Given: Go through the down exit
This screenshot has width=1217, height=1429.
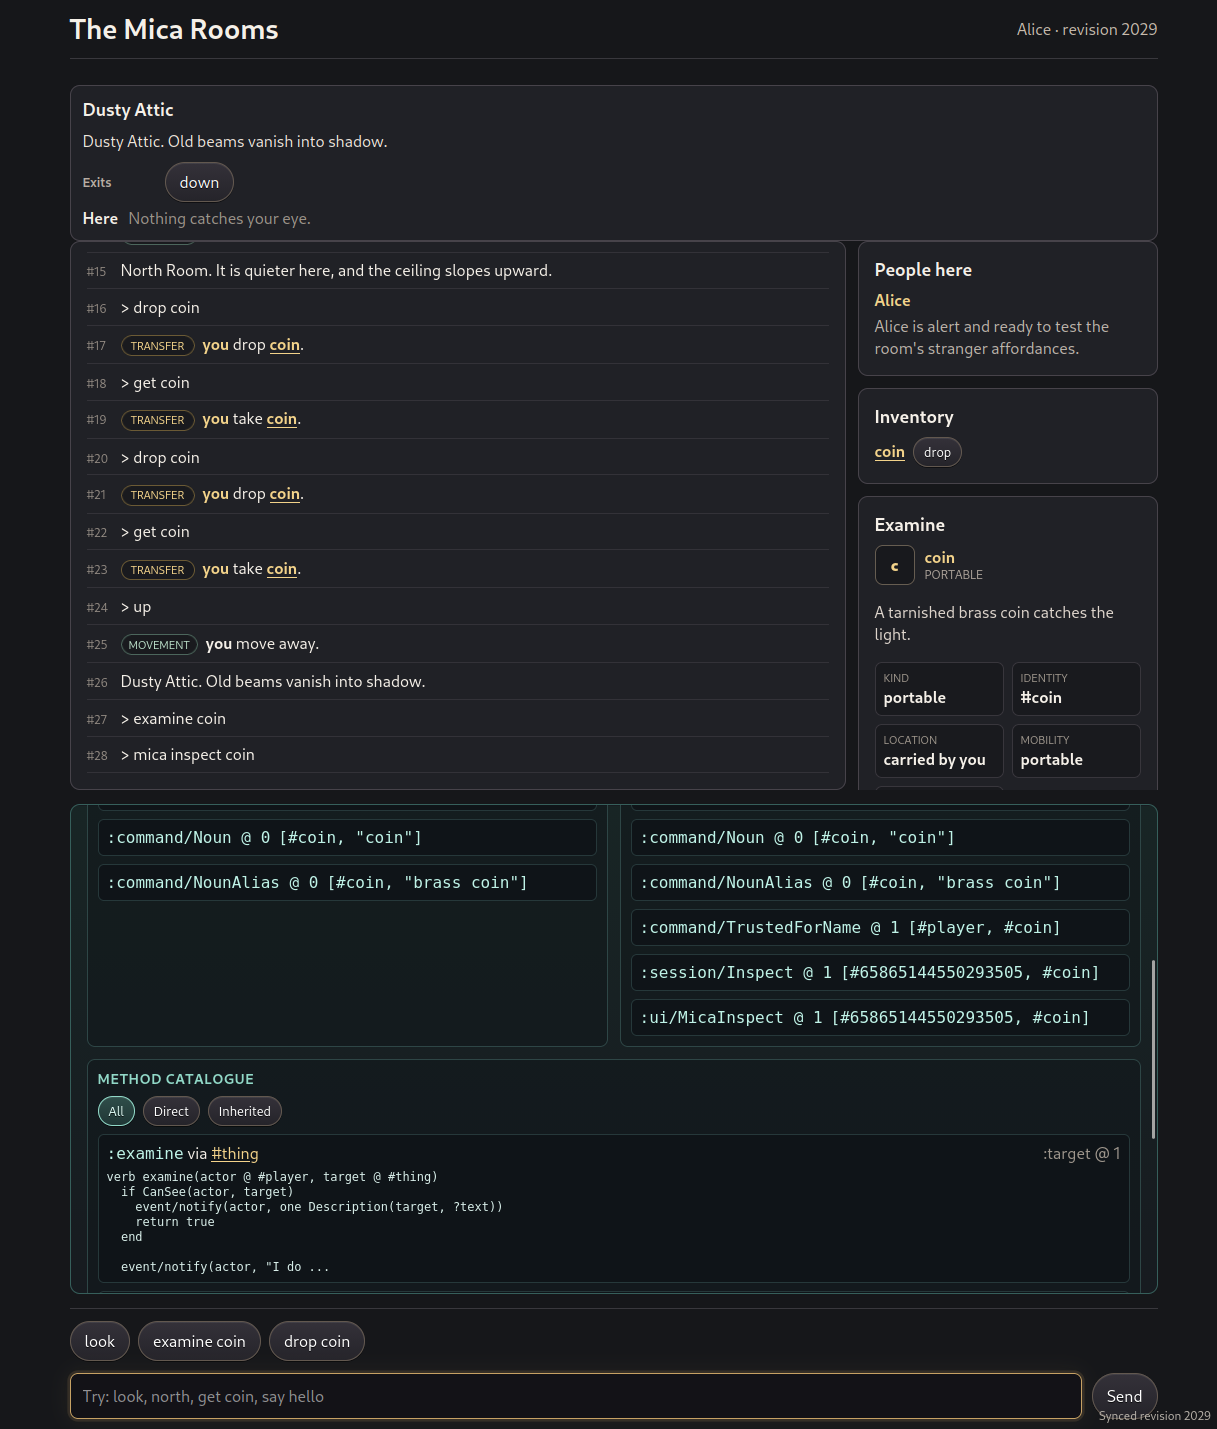Looking at the screenshot, I should (x=199, y=182).
